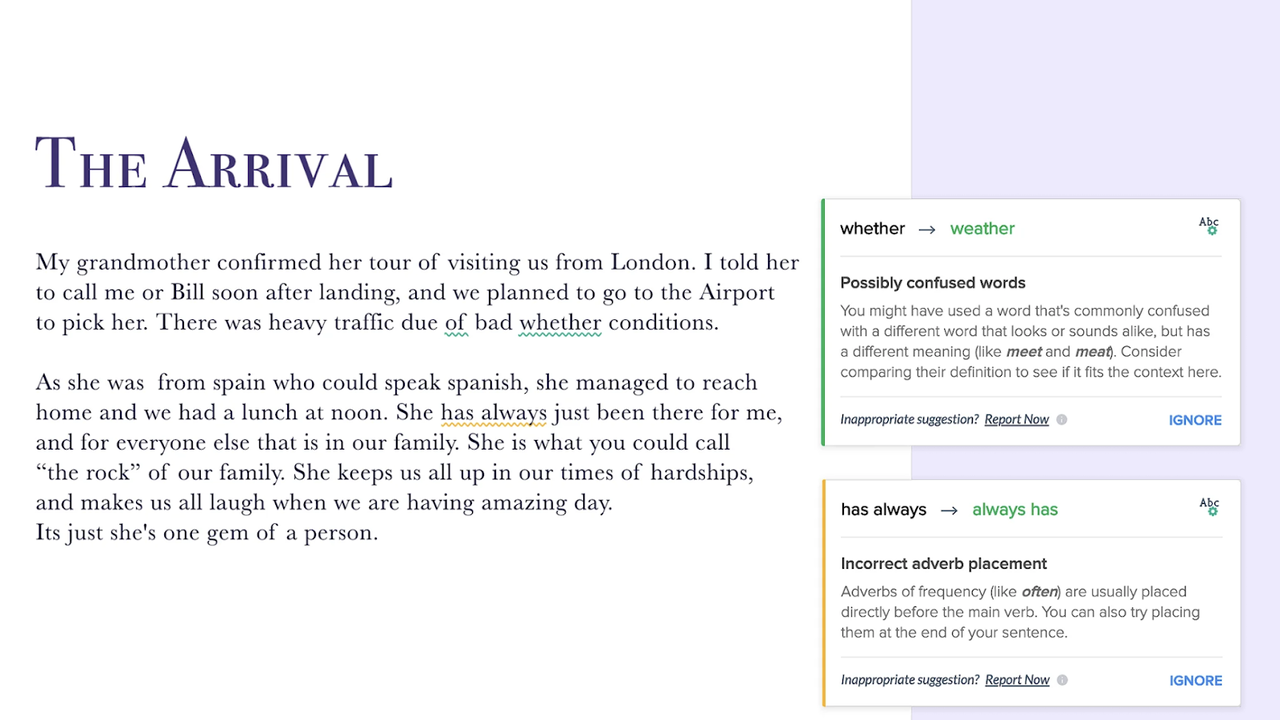
Task: Click Report Now on the adverb placement card
Action: (1017, 680)
